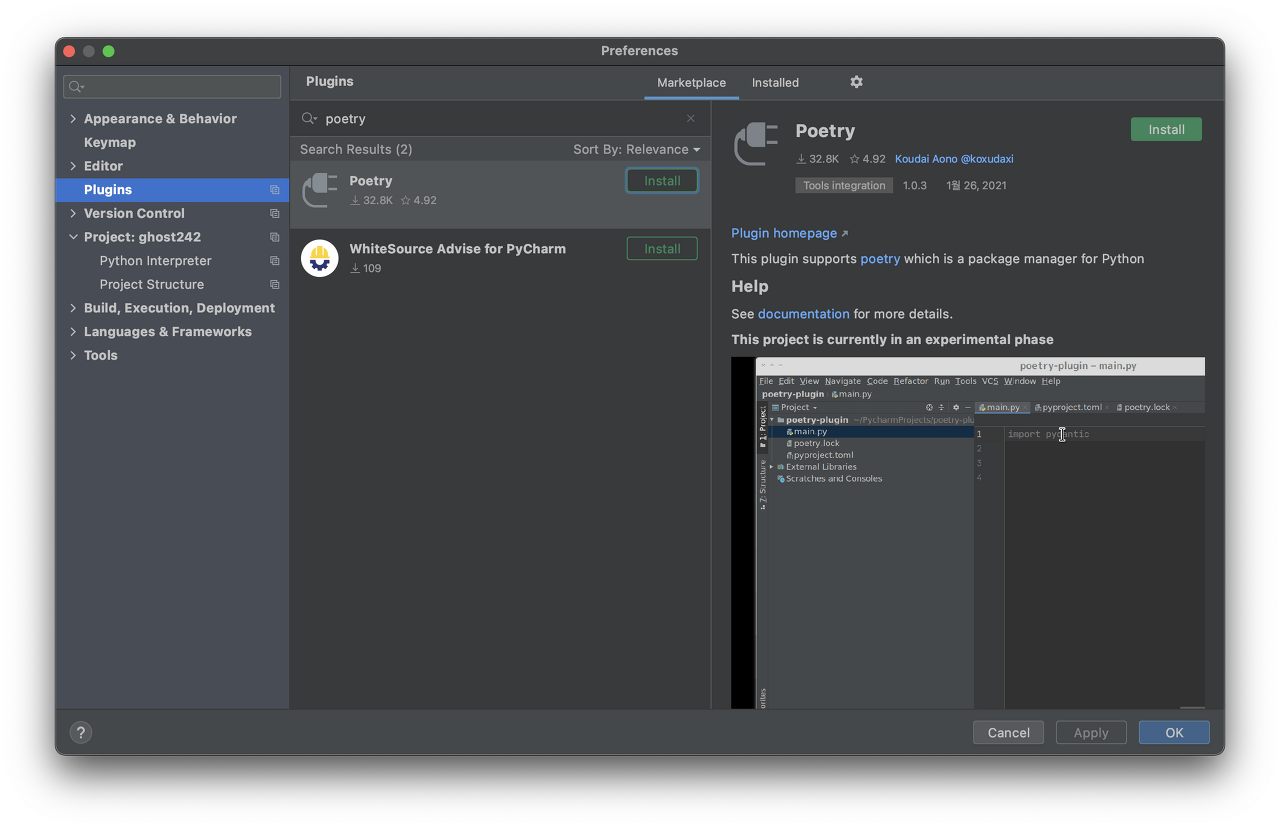Screen dimensions: 1280x828
Task: Expand the Version Control node
Action: pos(73,213)
